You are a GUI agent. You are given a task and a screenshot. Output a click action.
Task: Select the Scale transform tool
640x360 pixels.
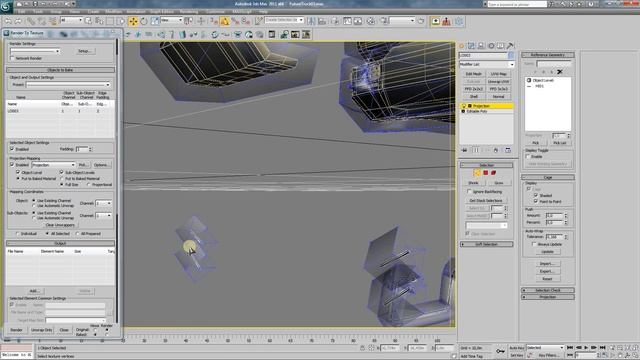click(x=155, y=21)
